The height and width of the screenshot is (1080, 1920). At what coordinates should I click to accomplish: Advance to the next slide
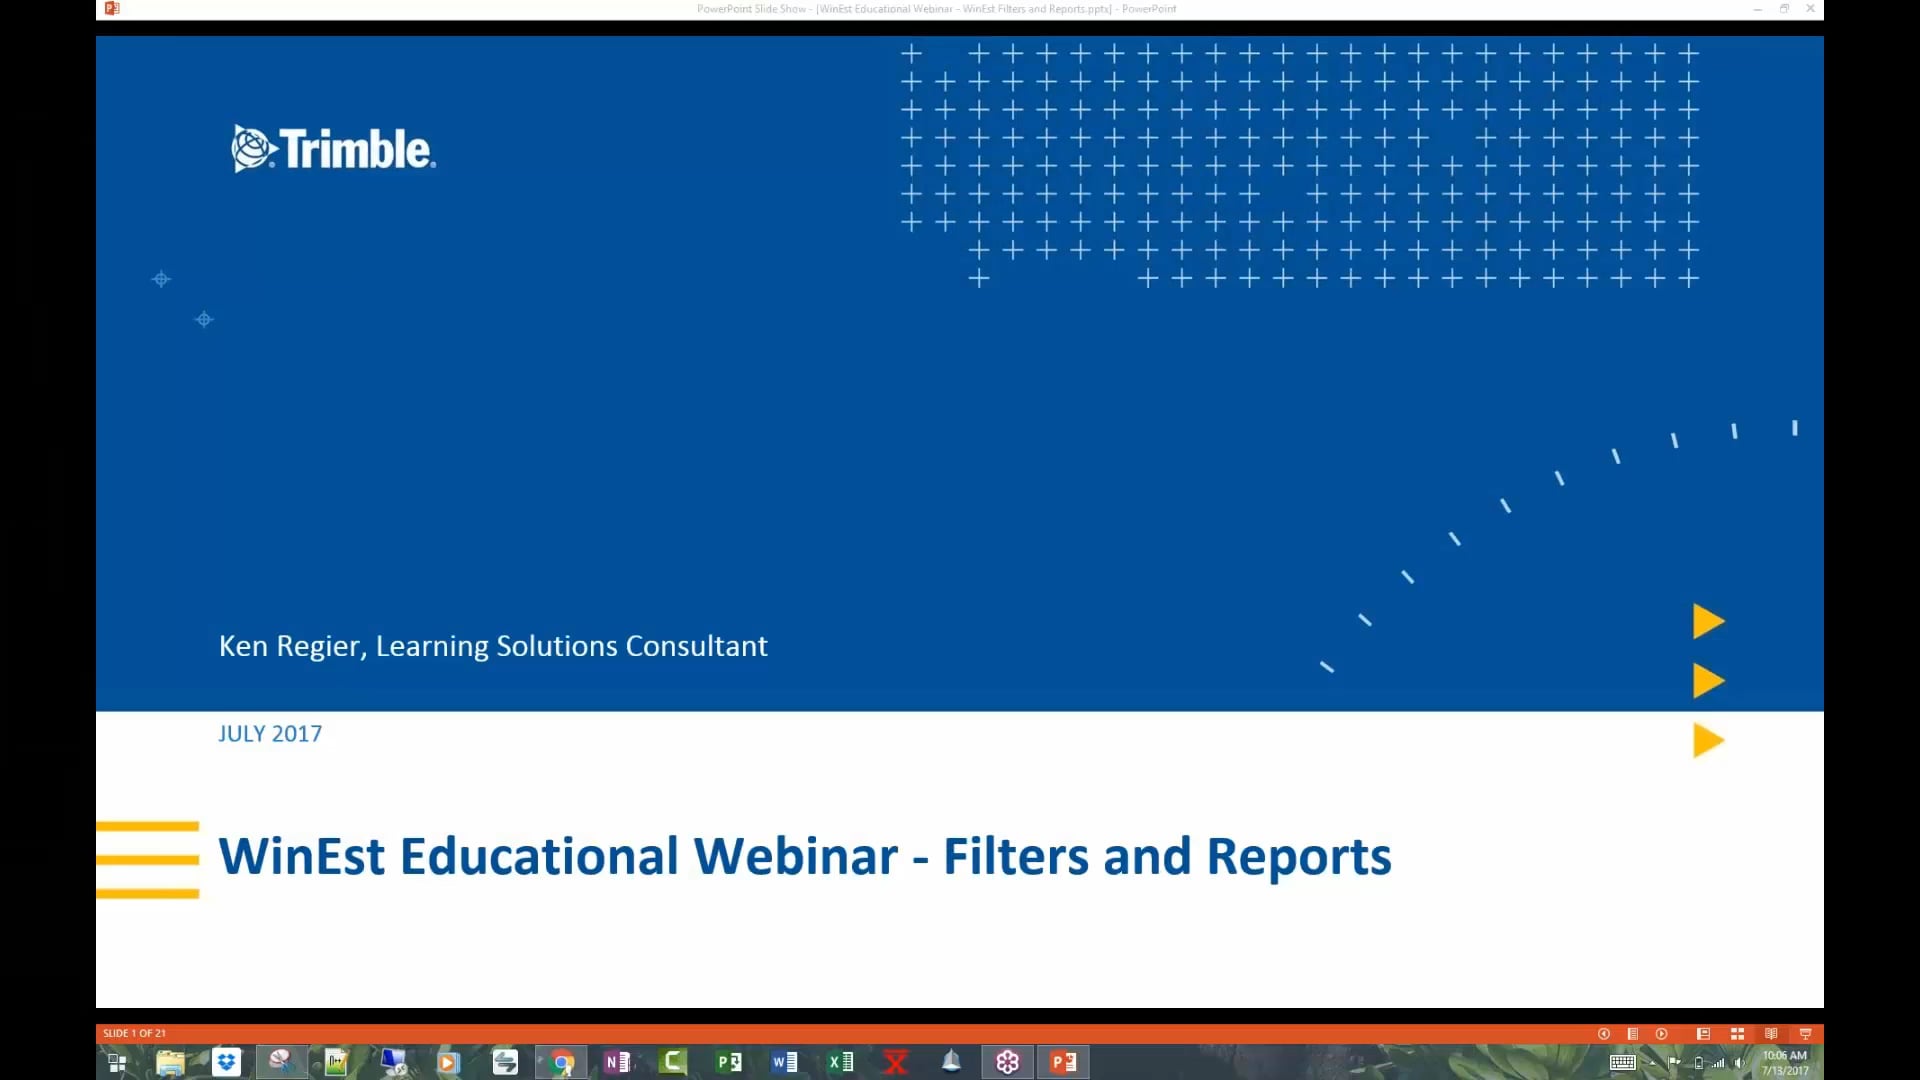click(1661, 1033)
